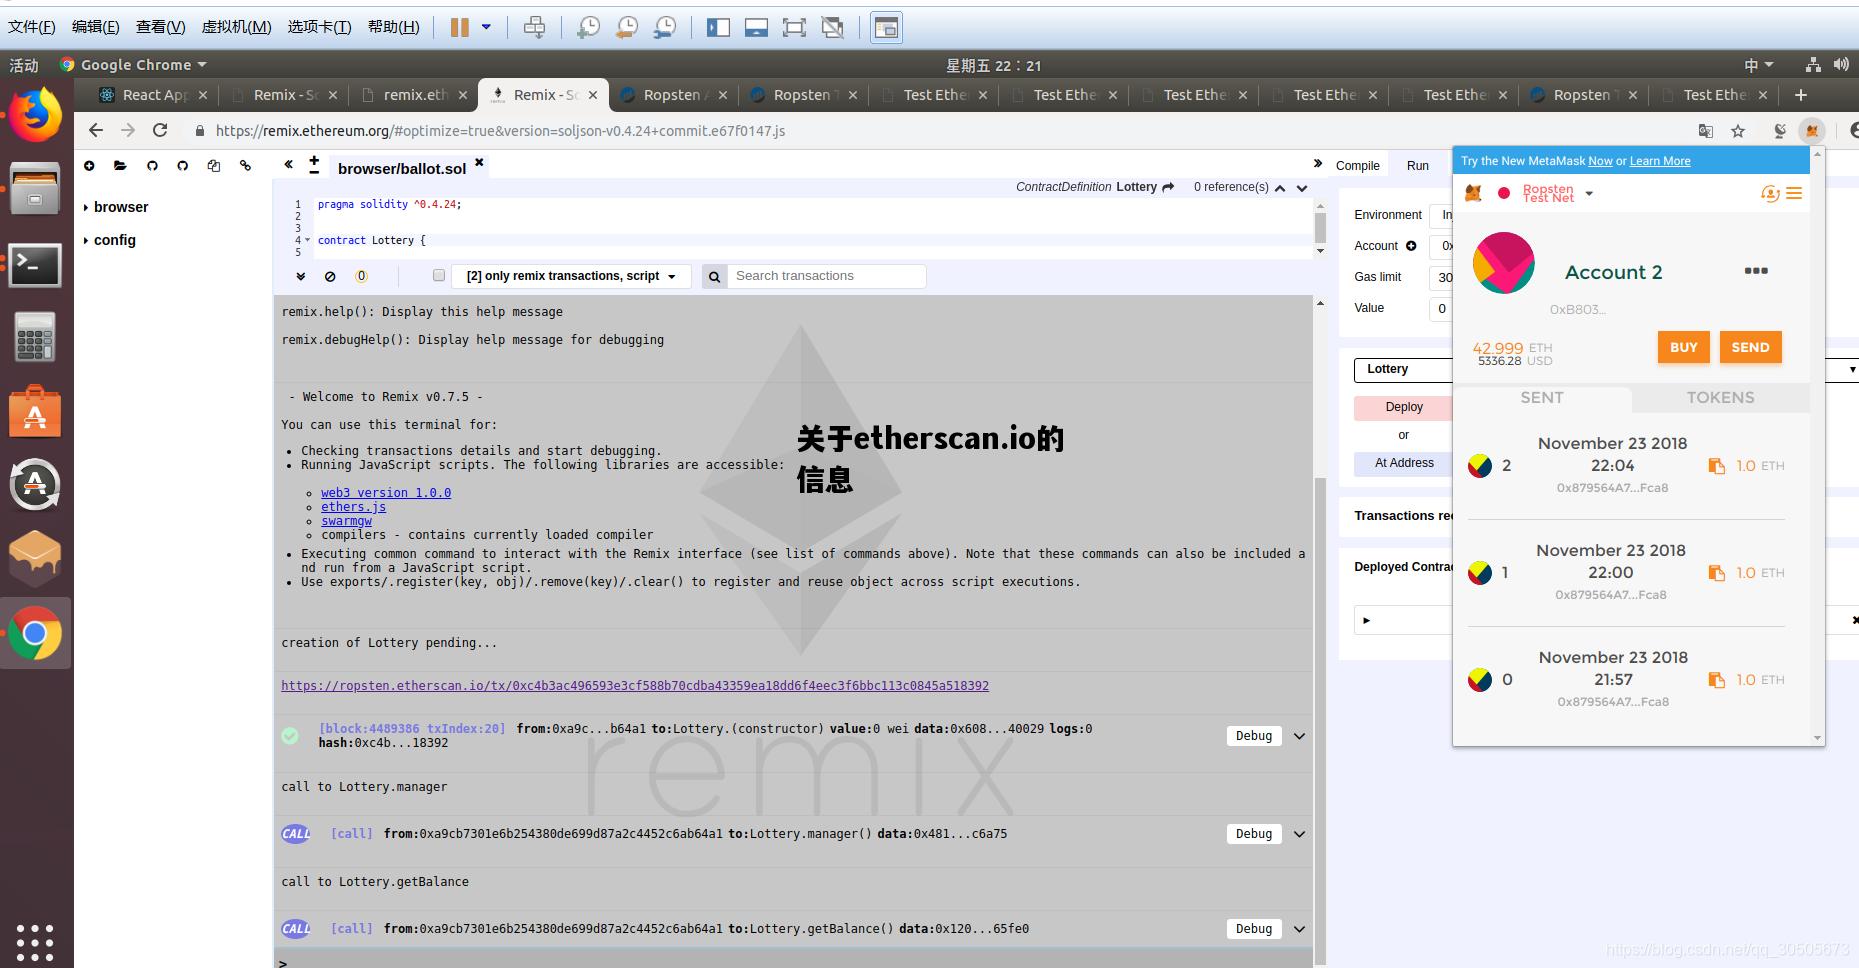Click the connect to localhost link icon
This screenshot has width=1859, height=968.
coord(245,166)
